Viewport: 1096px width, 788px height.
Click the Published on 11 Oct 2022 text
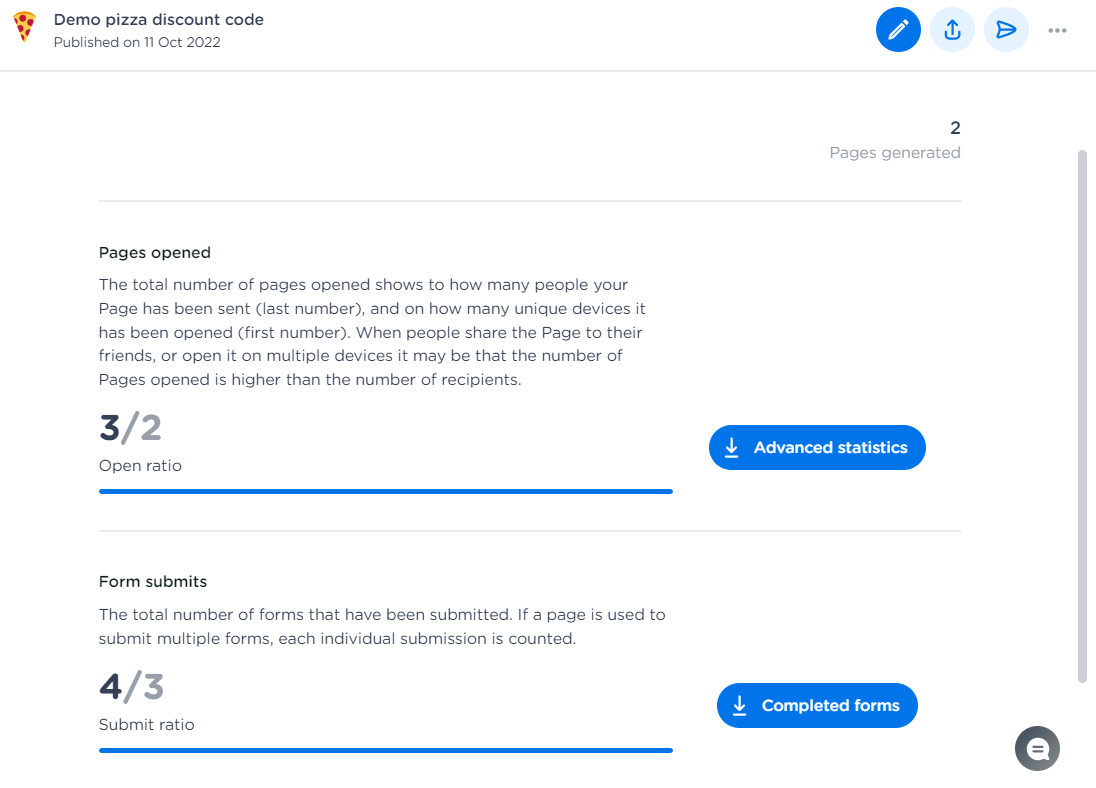click(x=137, y=42)
